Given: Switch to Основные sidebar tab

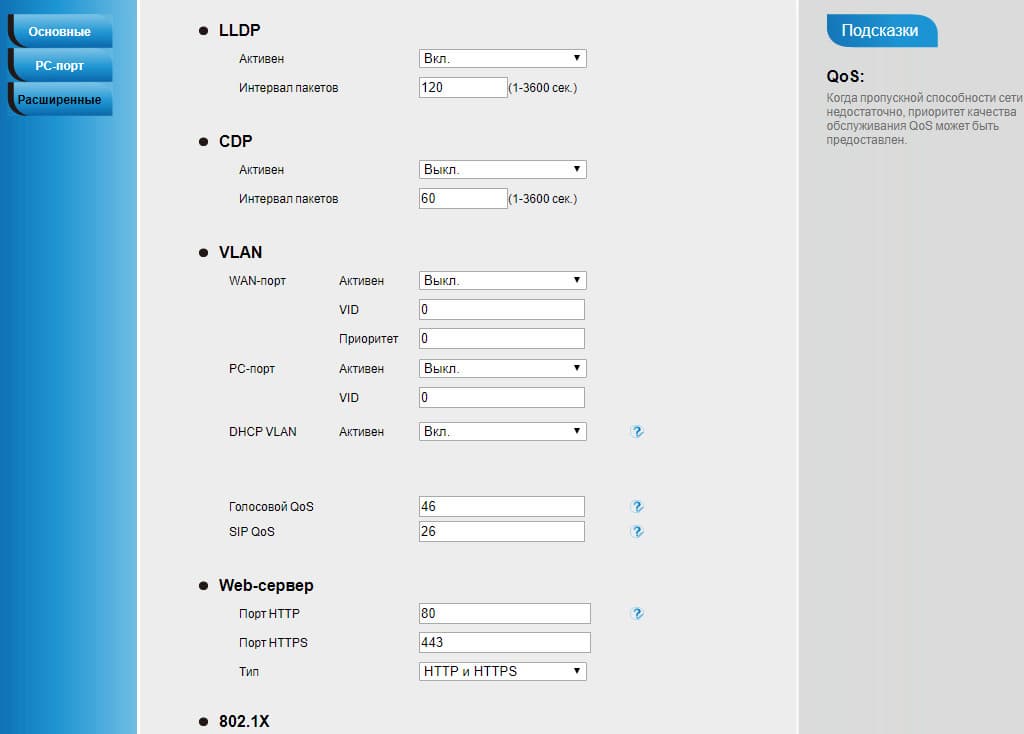Looking at the screenshot, I should (60, 32).
